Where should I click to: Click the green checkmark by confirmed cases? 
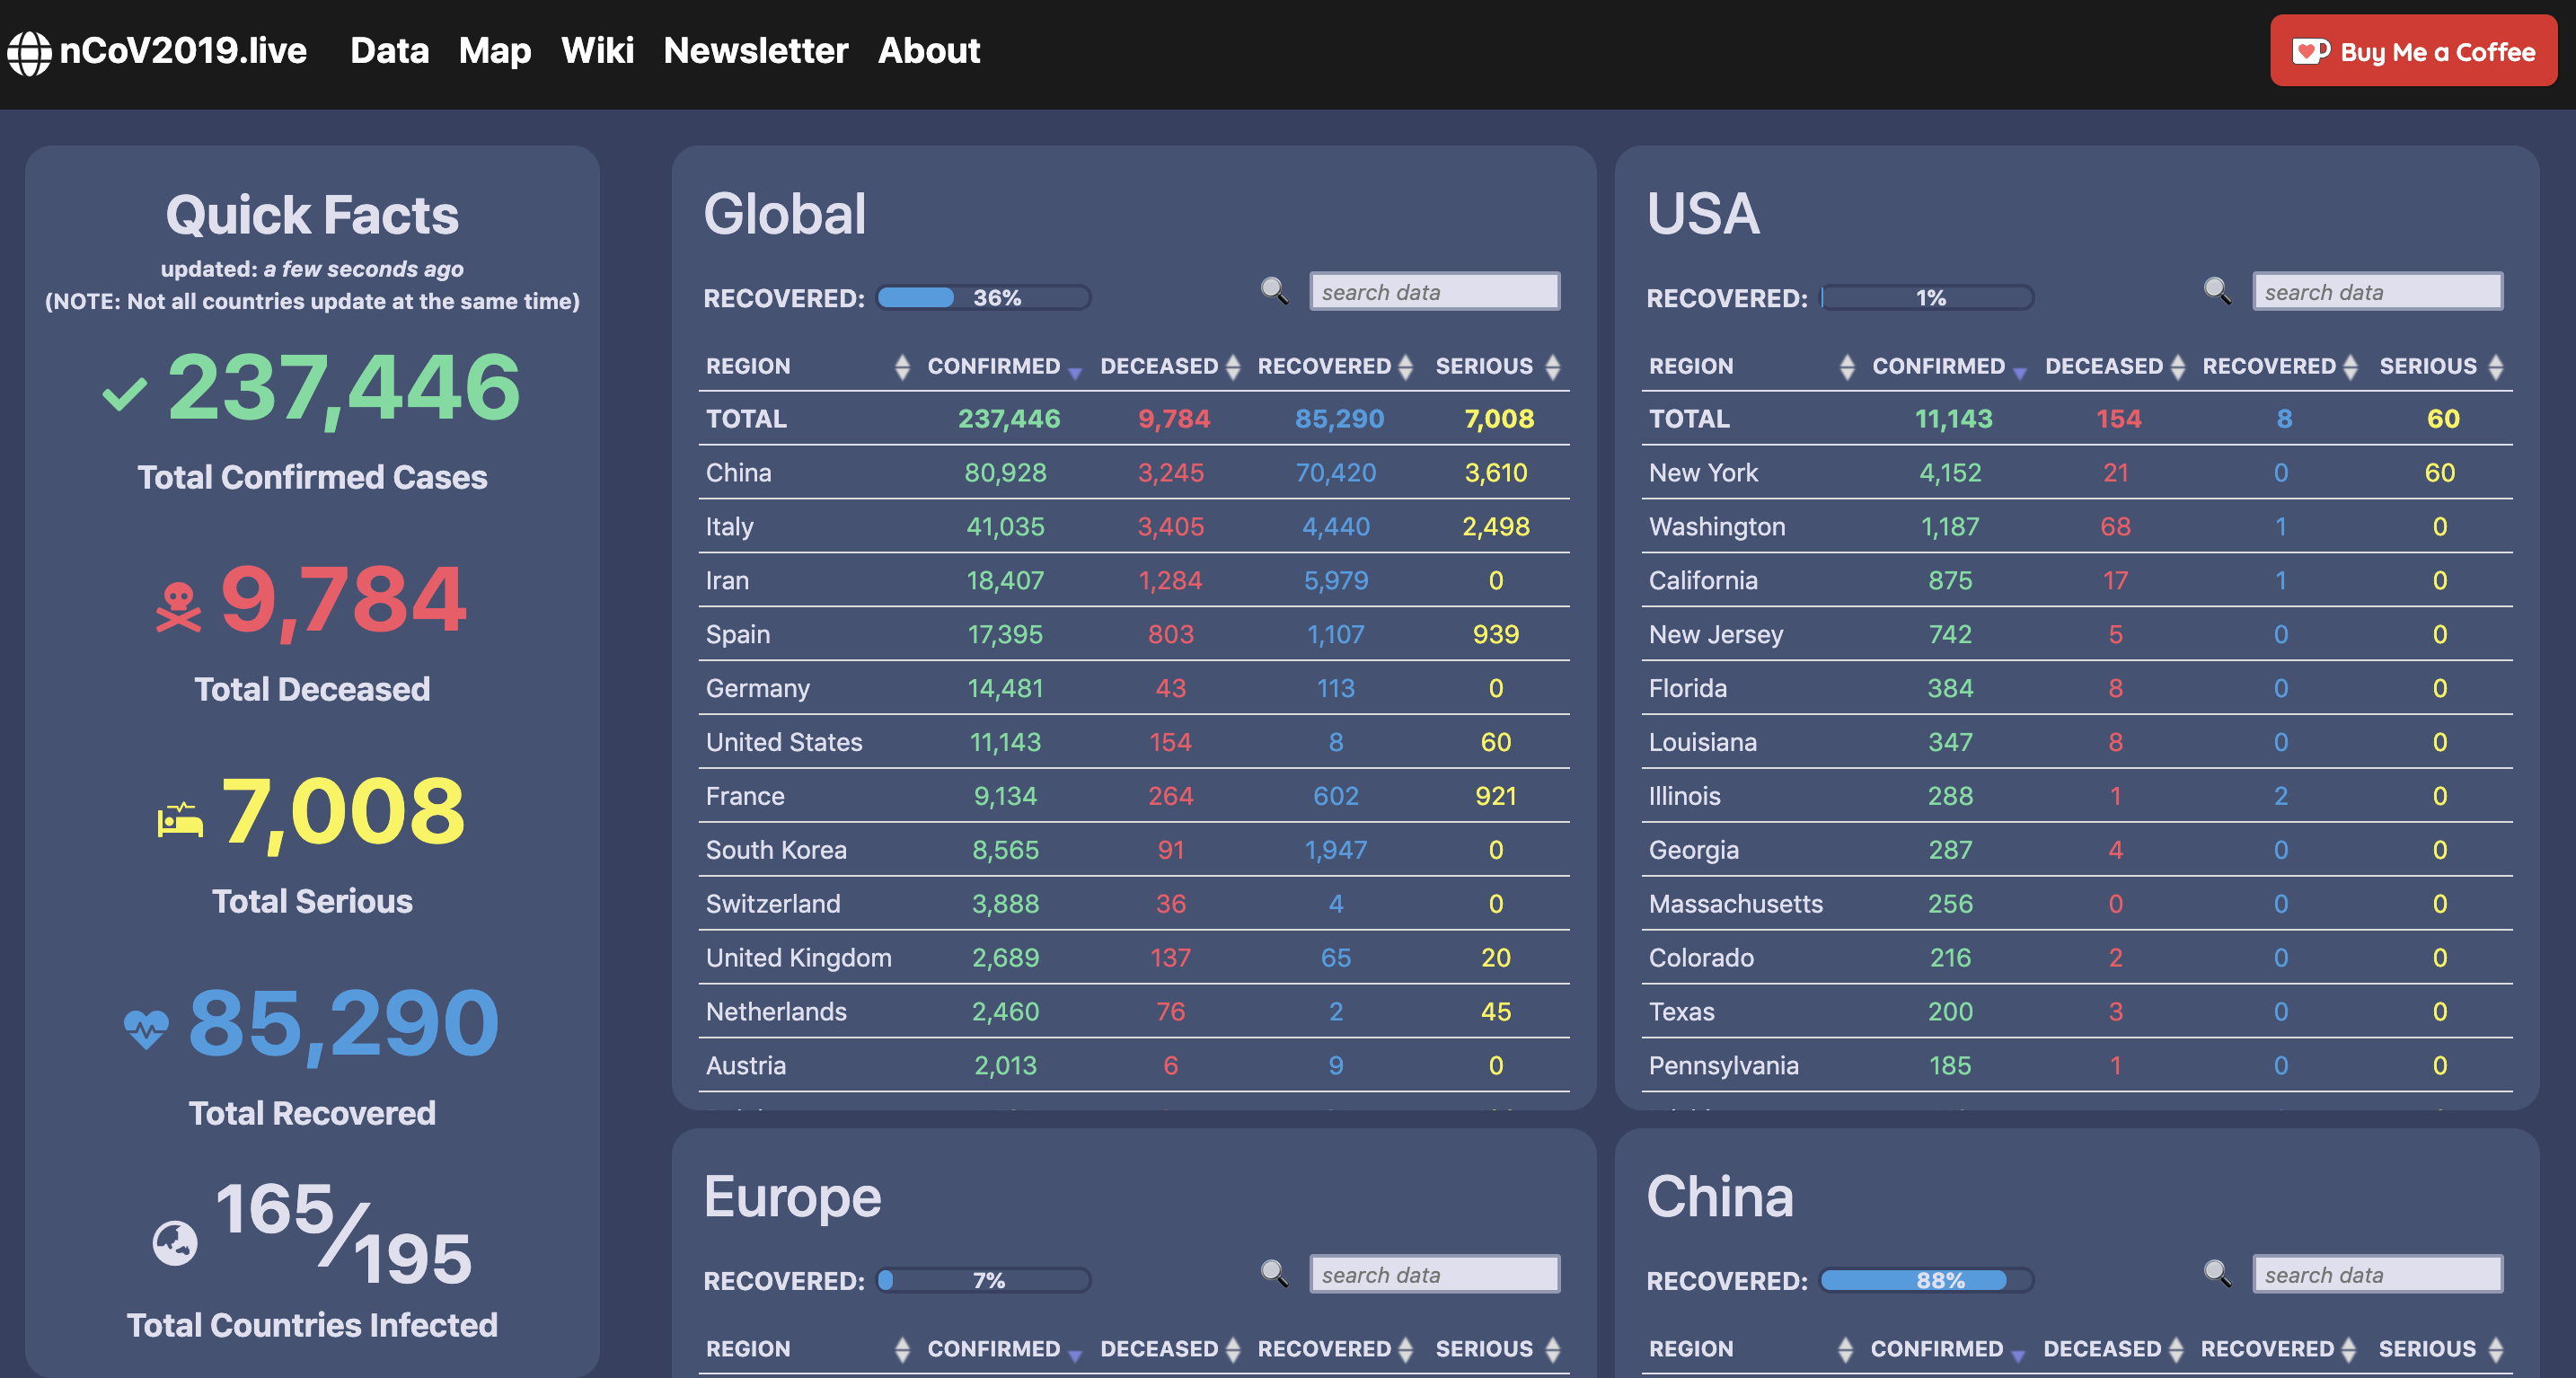125,394
